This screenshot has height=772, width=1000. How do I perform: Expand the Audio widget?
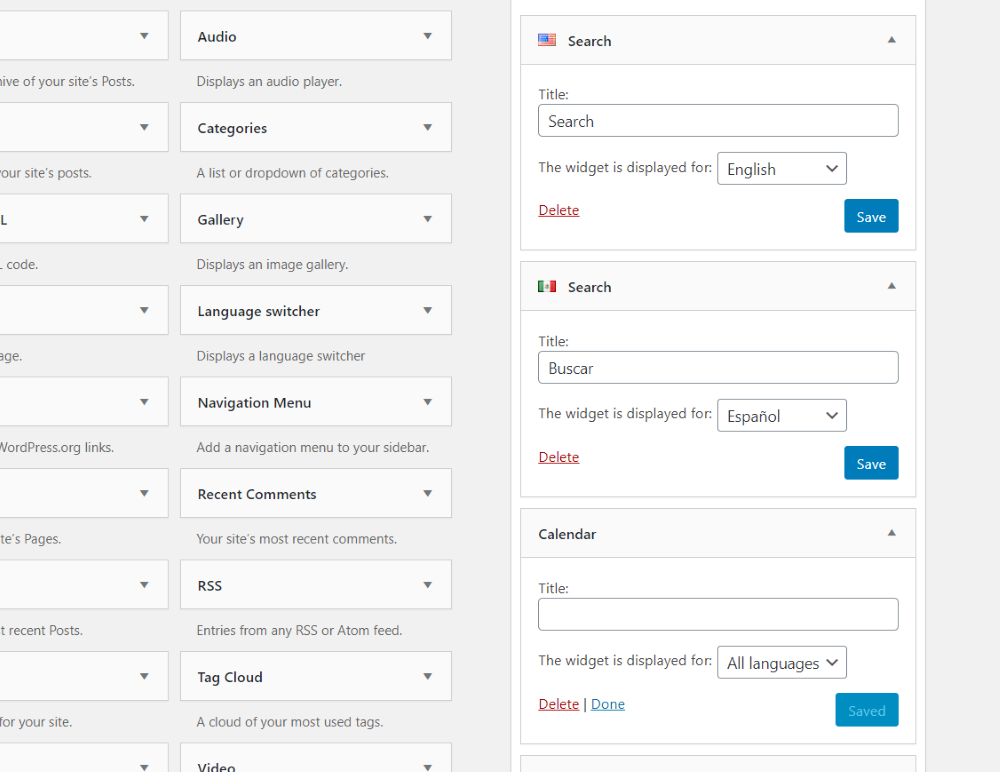(x=427, y=36)
